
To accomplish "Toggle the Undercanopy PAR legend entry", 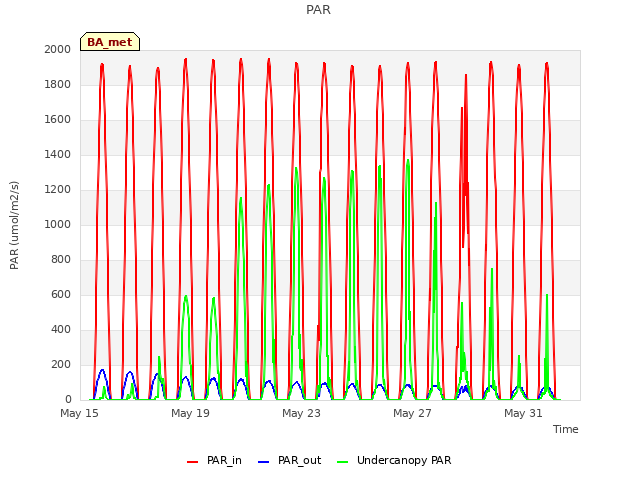I will 394,460.
